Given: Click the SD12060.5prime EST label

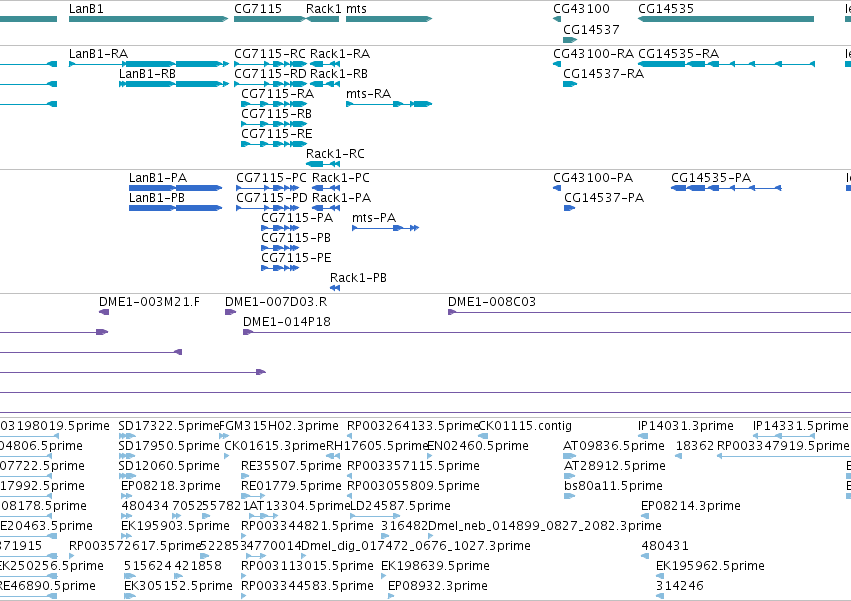Looking at the screenshot, I should point(169,466).
